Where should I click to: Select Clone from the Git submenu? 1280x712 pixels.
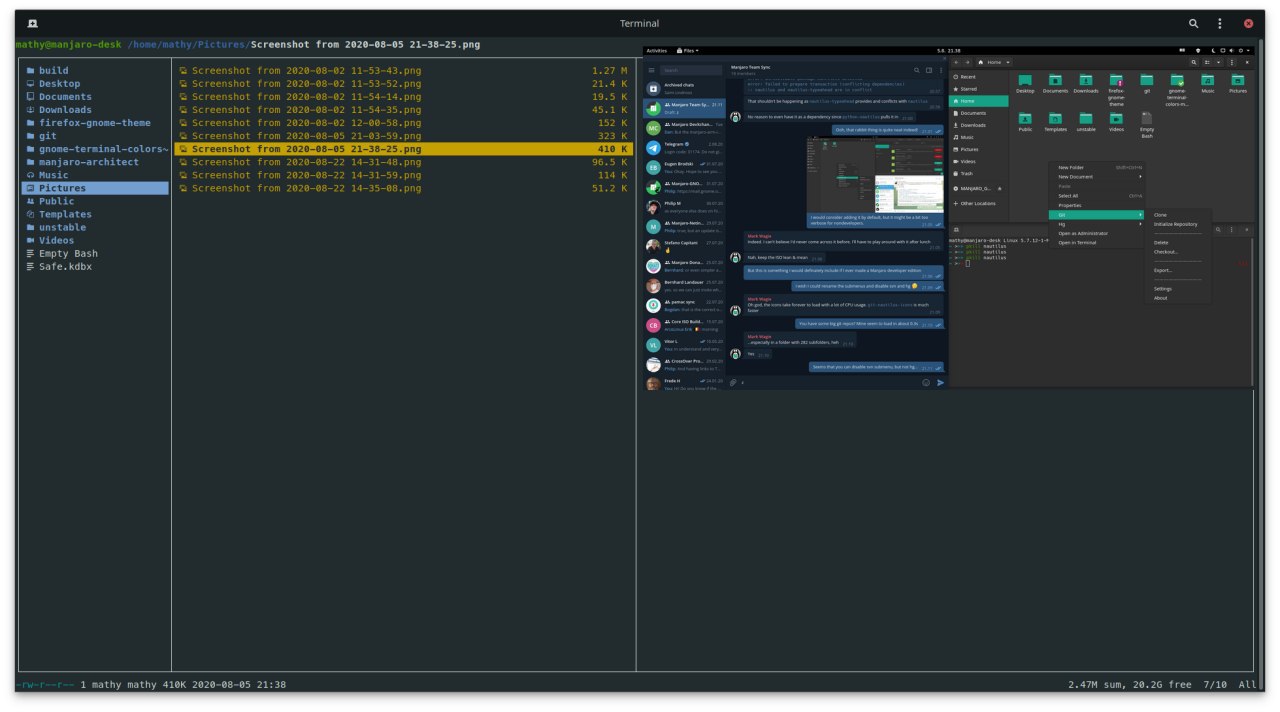coord(1161,215)
